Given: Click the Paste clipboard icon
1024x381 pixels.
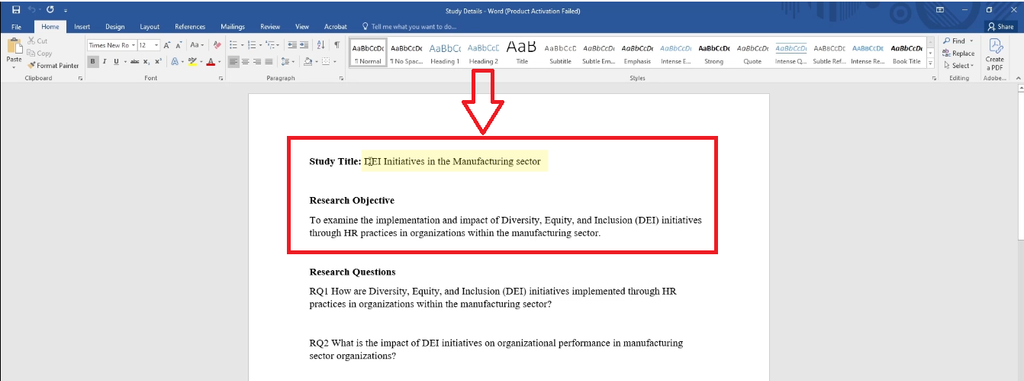Looking at the screenshot, I should 14,46.
